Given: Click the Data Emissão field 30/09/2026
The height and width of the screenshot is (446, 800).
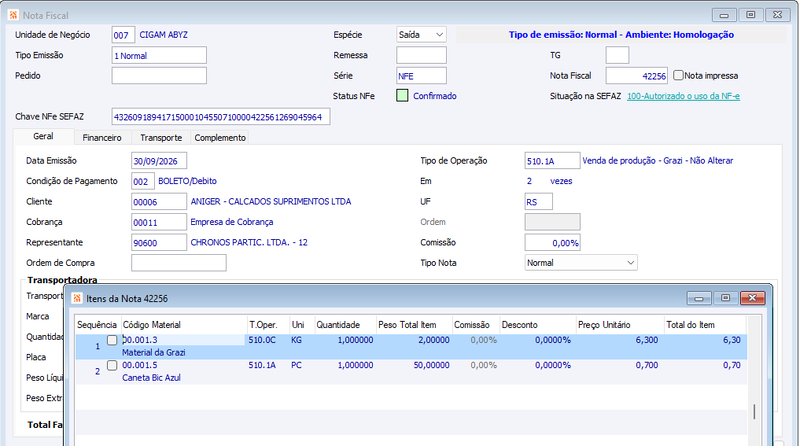Looking at the screenshot, I should 159,161.
